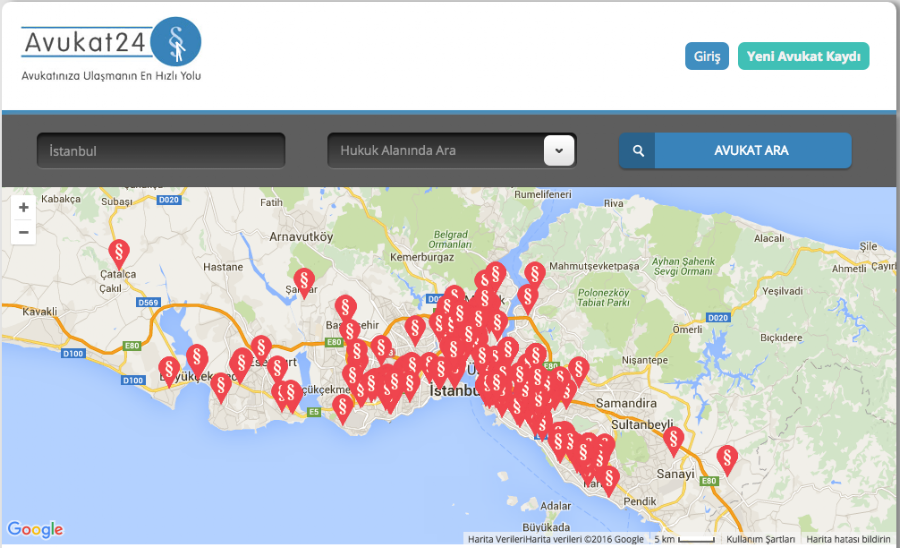Viewport: 900px width, 548px height.
Task: Click the Belgrad Ormanları label
Action: pos(451,239)
